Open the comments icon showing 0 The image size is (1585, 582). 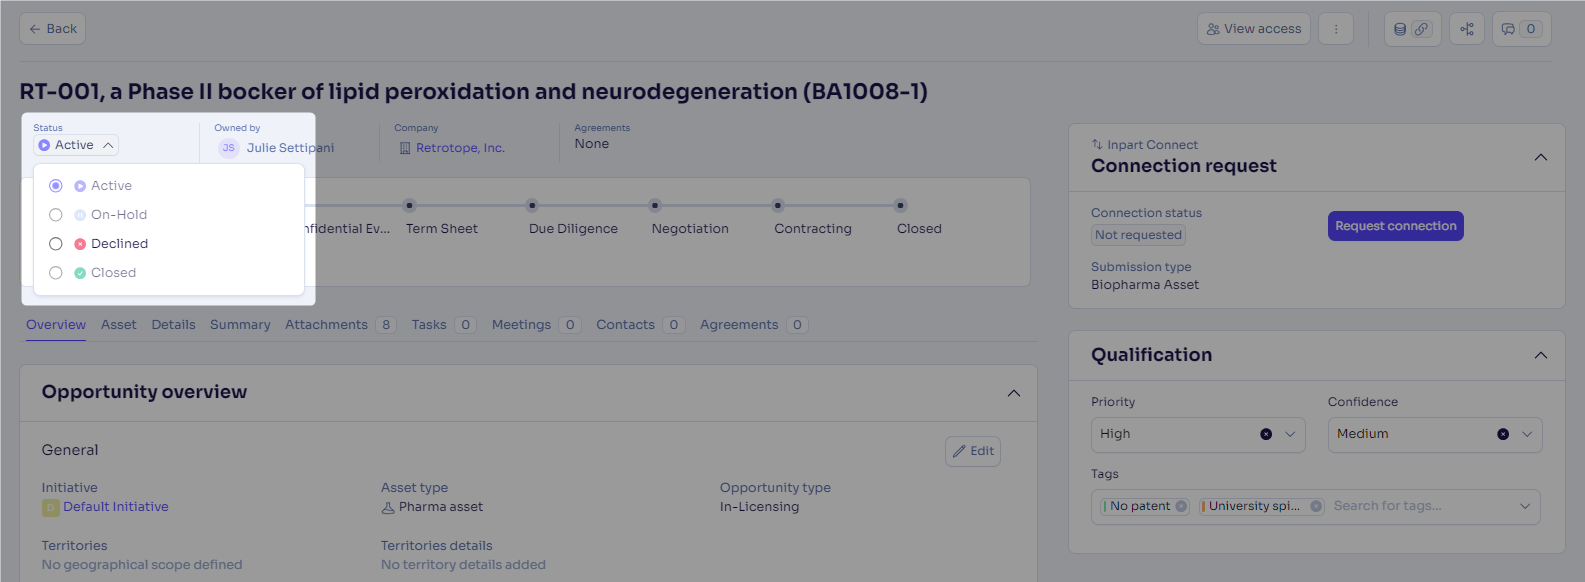[1522, 29]
